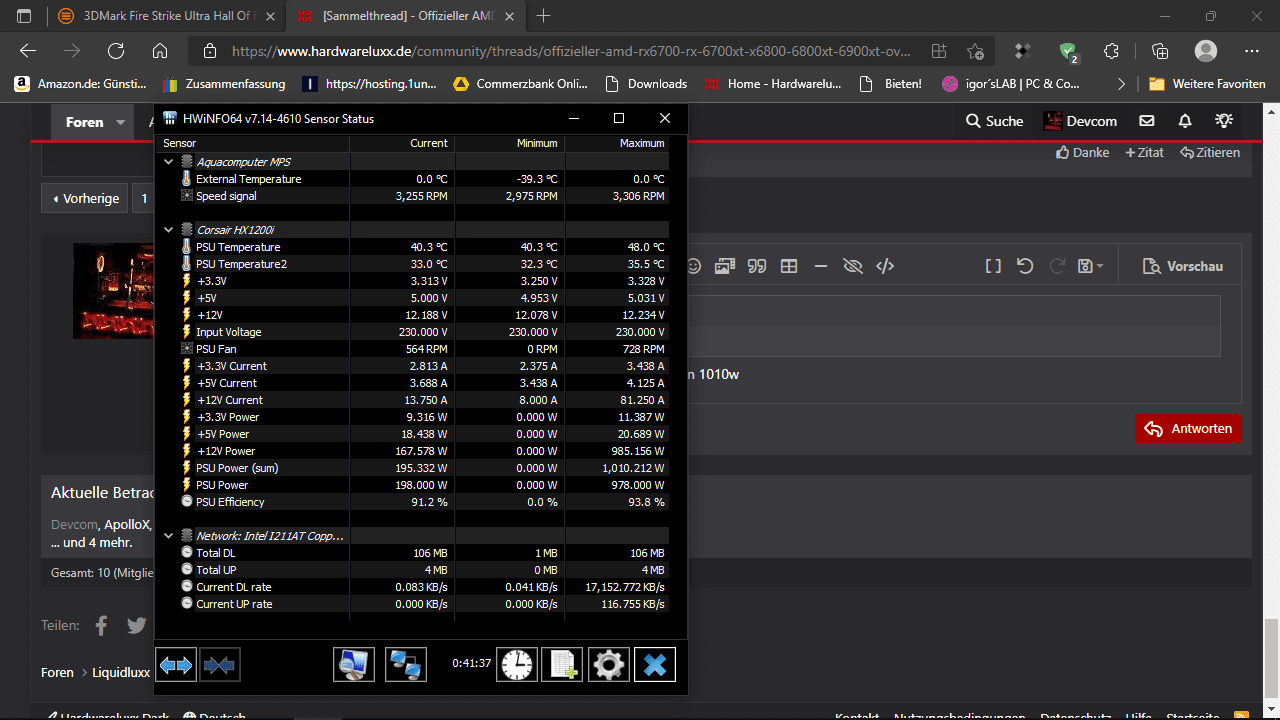Add page to favorites star icon
This screenshot has width=1280, height=720.
[x=975, y=51]
